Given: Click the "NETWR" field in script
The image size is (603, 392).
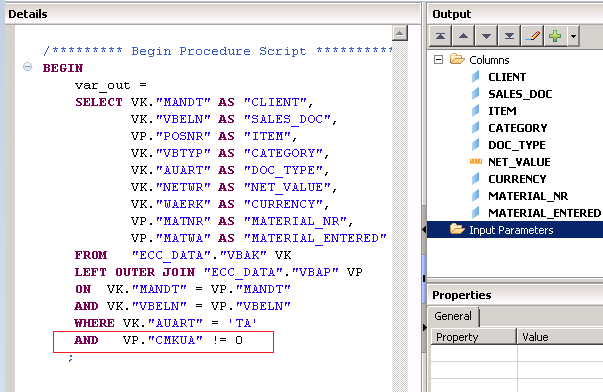Looking at the screenshot, I should point(183,187).
